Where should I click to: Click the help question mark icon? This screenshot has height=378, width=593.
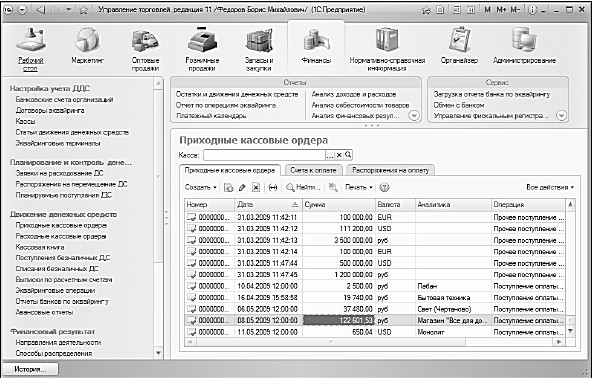(x=384, y=187)
